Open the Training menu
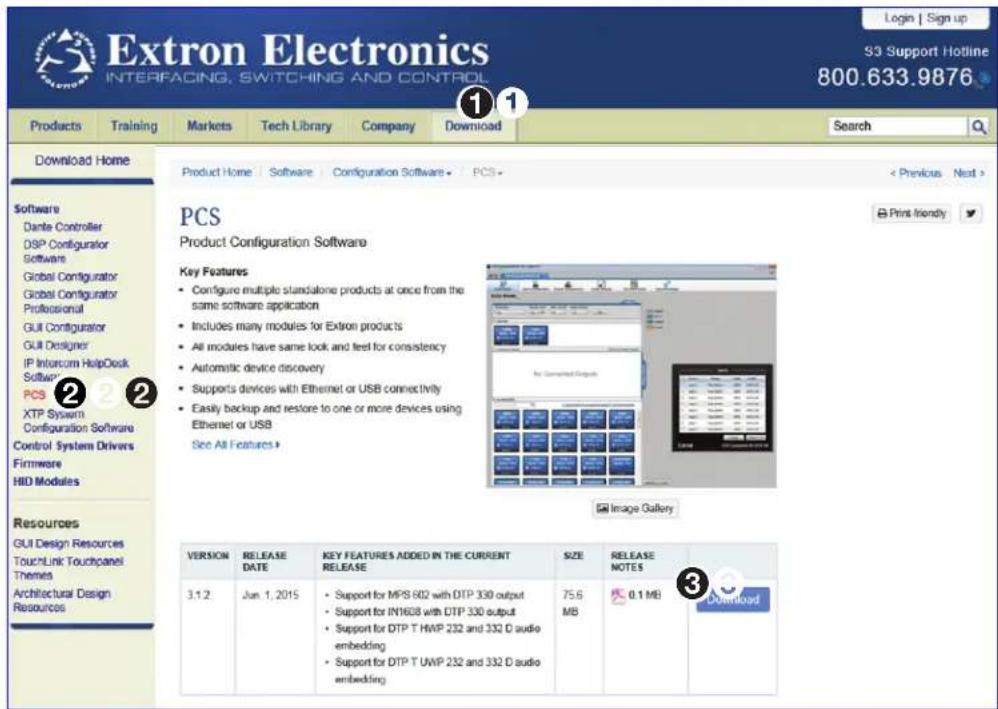This screenshot has height=709, width=998. click(x=134, y=126)
